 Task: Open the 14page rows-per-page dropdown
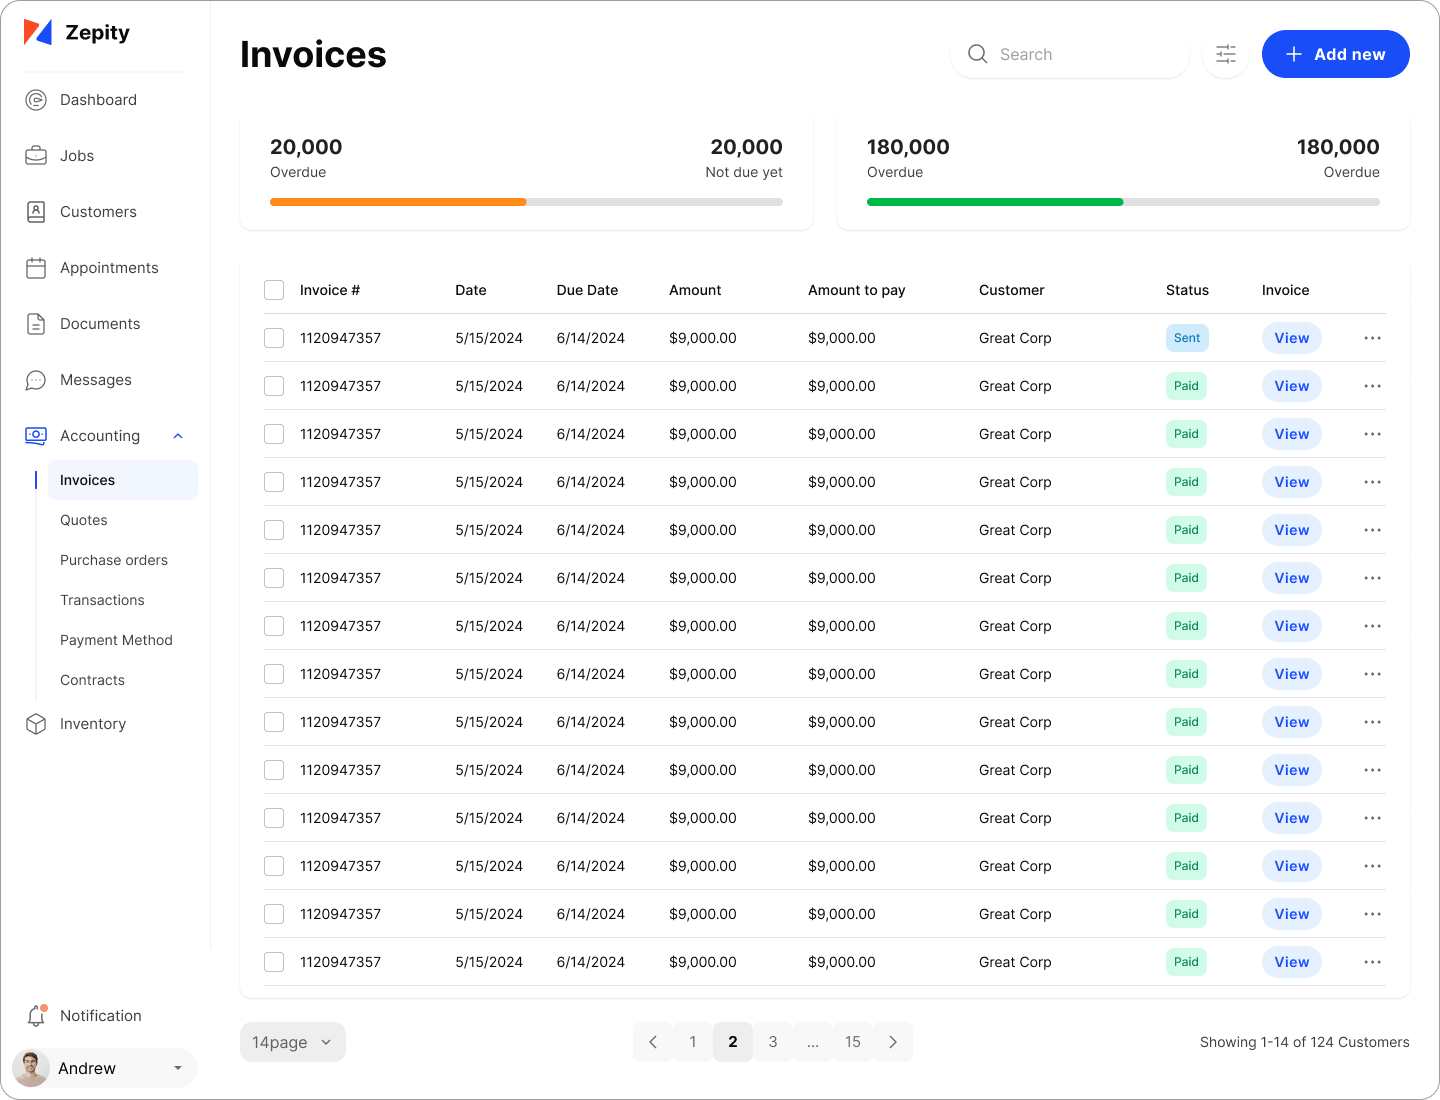pyautogui.click(x=292, y=1042)
